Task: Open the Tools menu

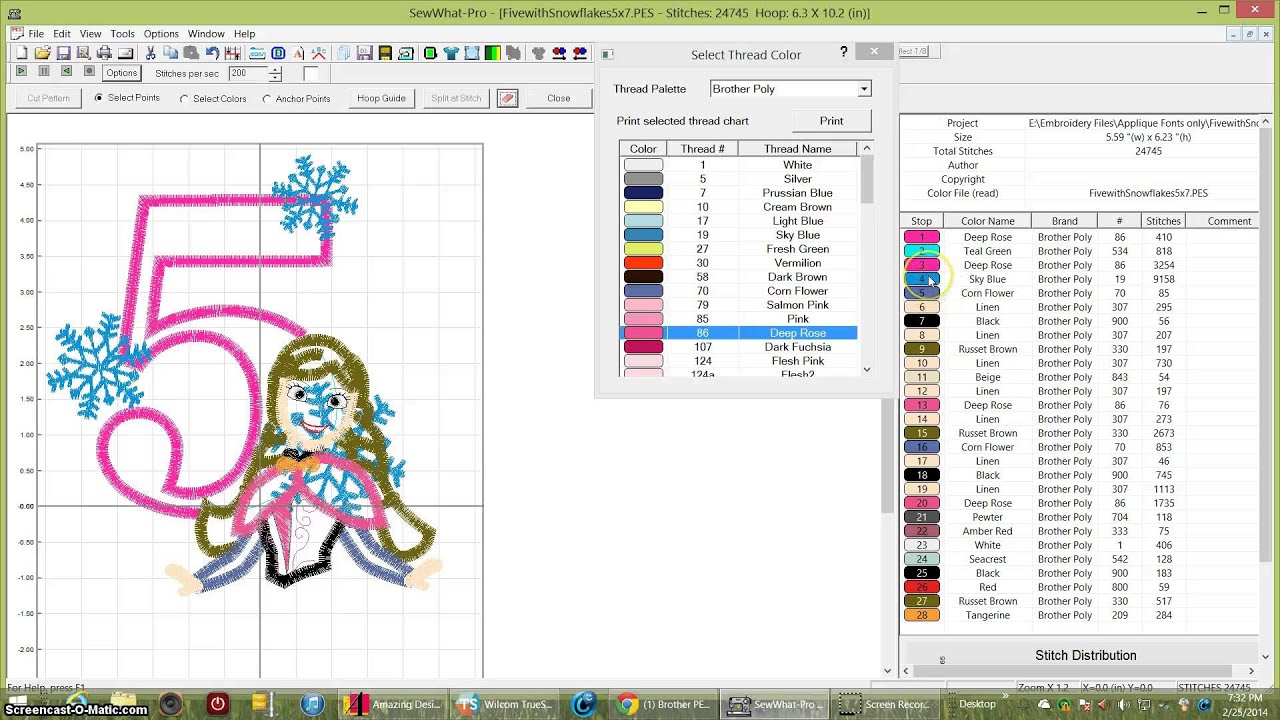Action: [122, 34]
